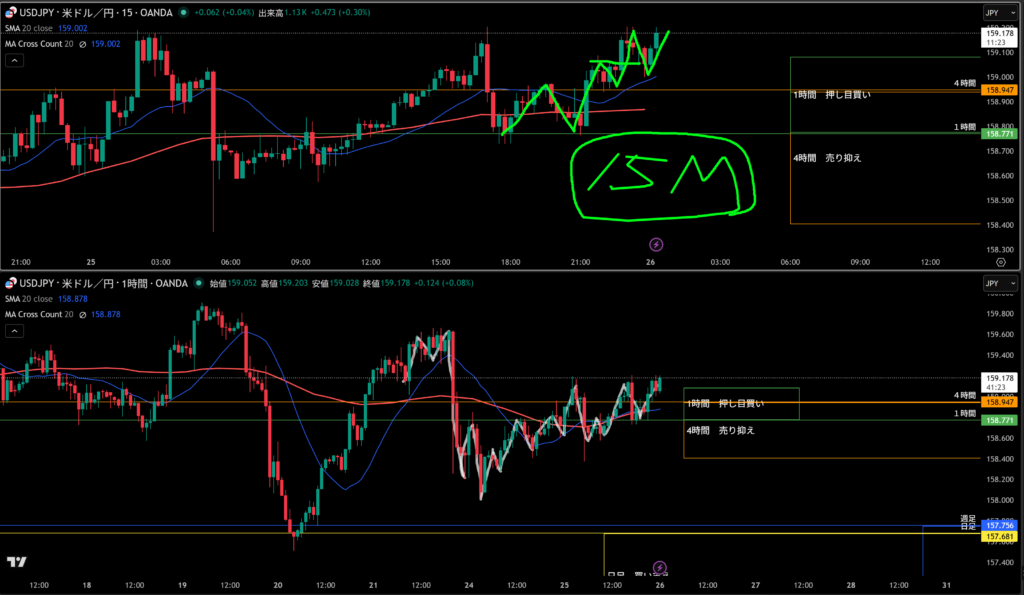1024x595 pixels.
Task: Click the green 158.771 price label on the upper chart
Action: tap(1000, 133)
